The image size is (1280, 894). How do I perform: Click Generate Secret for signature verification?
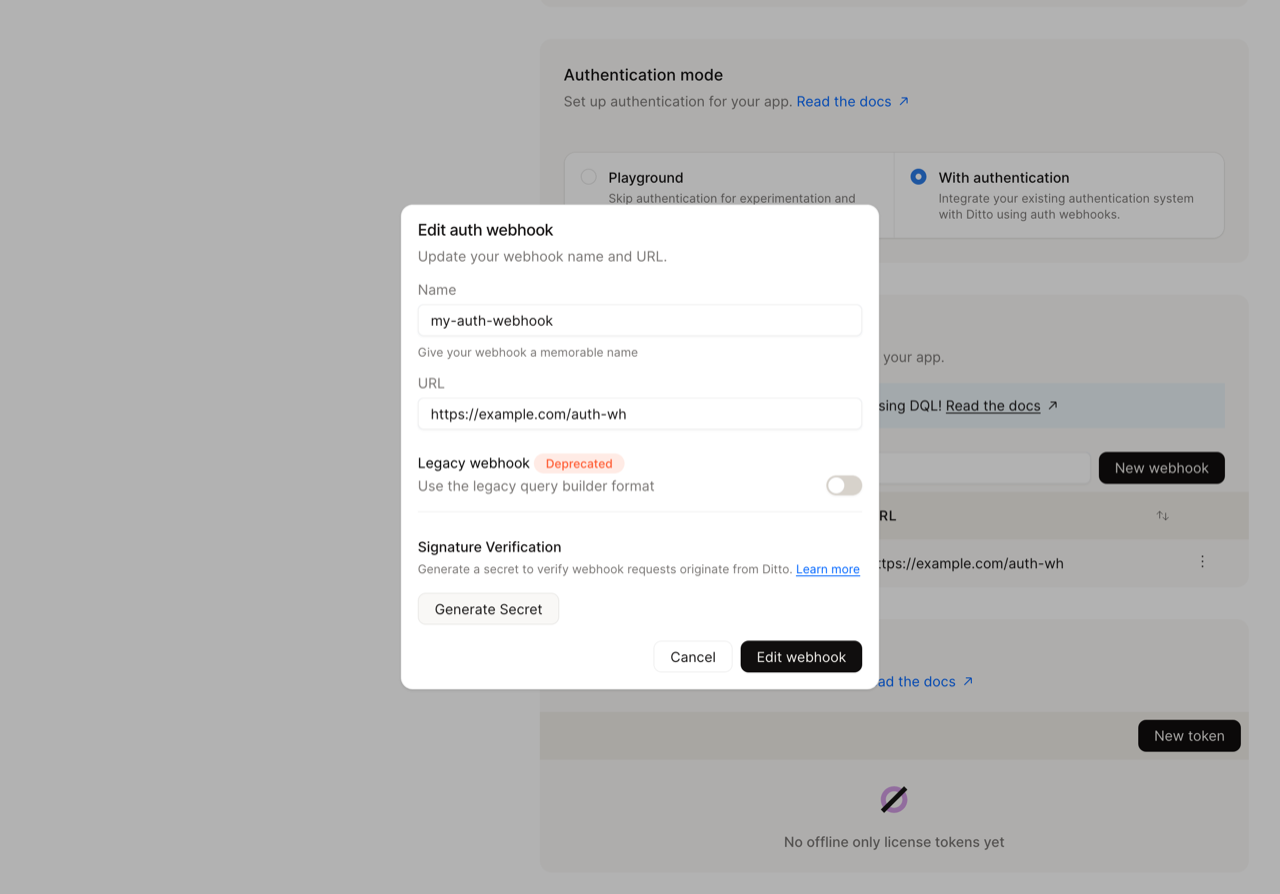pyautogui.click(x=488, y=608)
